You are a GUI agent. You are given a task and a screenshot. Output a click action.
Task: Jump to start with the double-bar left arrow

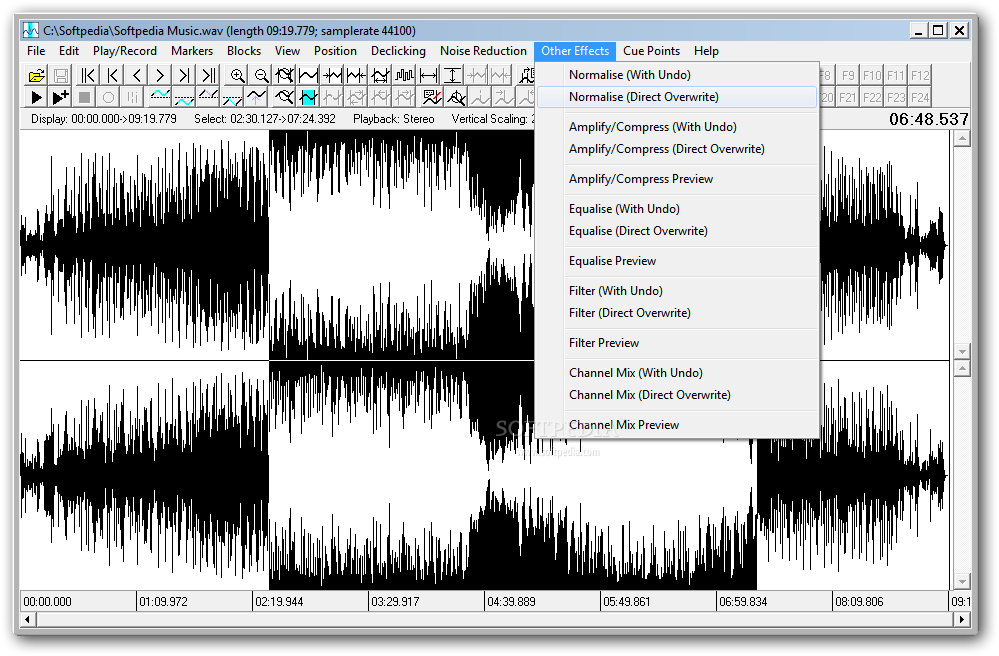click(x=88, y=76)
